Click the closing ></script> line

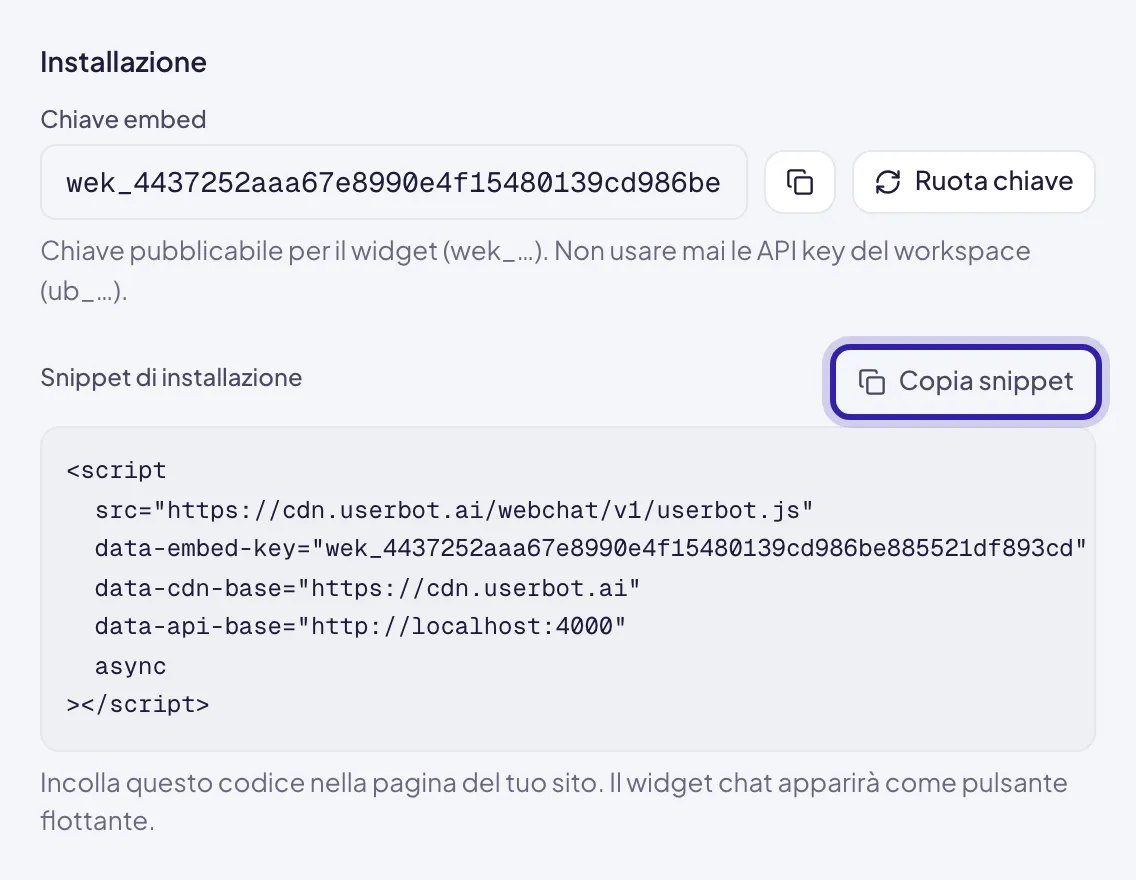tap(138, 704)
